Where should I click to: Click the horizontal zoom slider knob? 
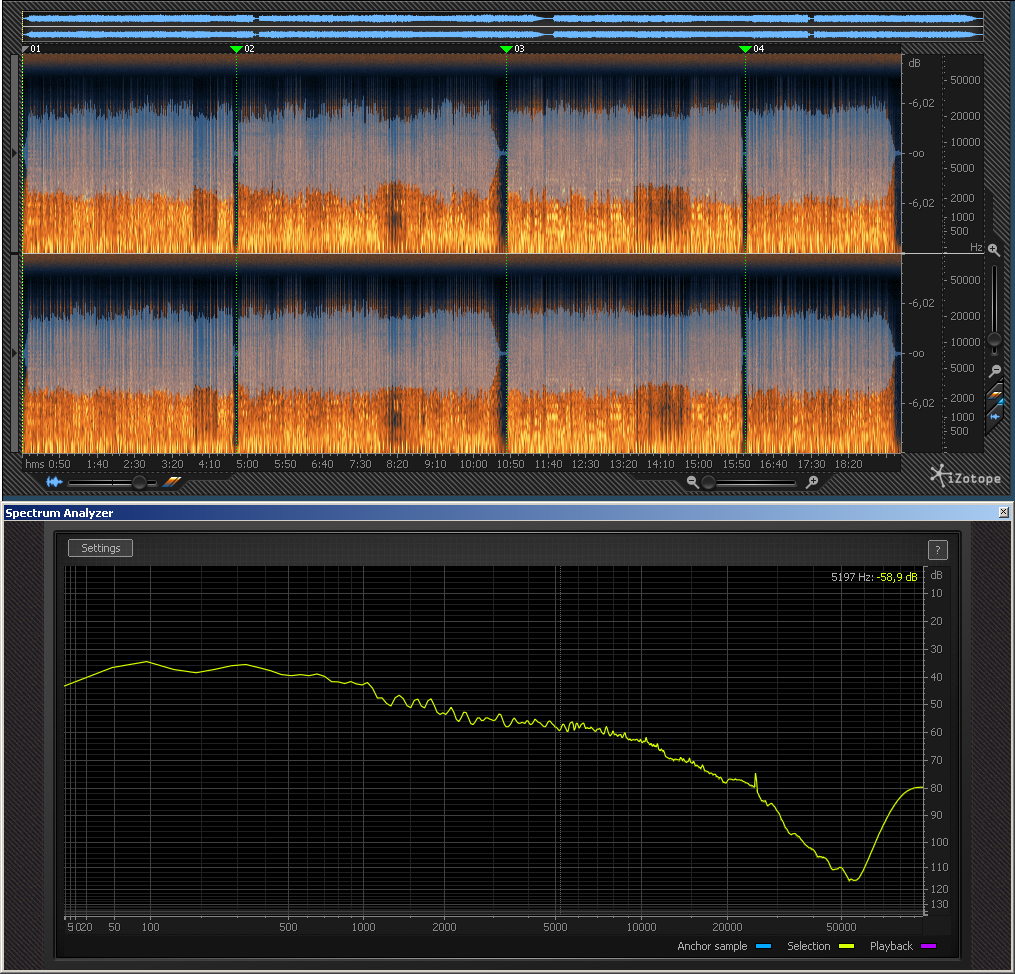coord(708,483)
